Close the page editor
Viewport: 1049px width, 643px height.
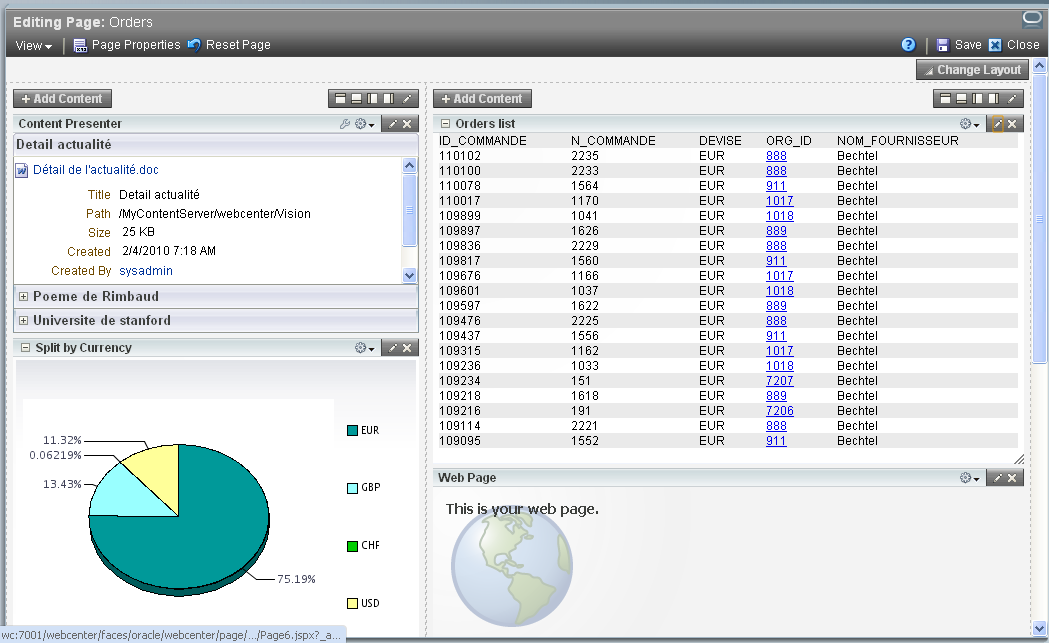[x=1014, y=45]
